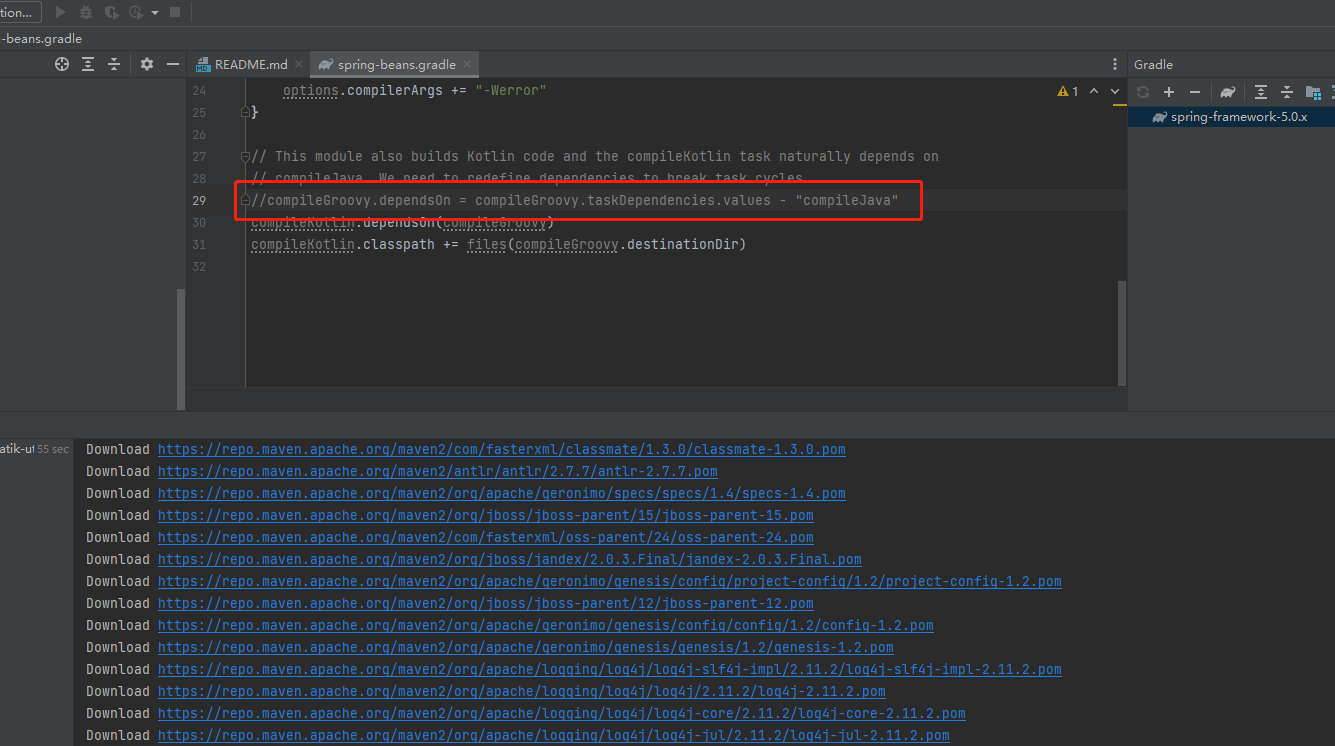Screen dimensions: 1335x746
Task: Click the Debug bug icon
Action: tap(86, 12)
